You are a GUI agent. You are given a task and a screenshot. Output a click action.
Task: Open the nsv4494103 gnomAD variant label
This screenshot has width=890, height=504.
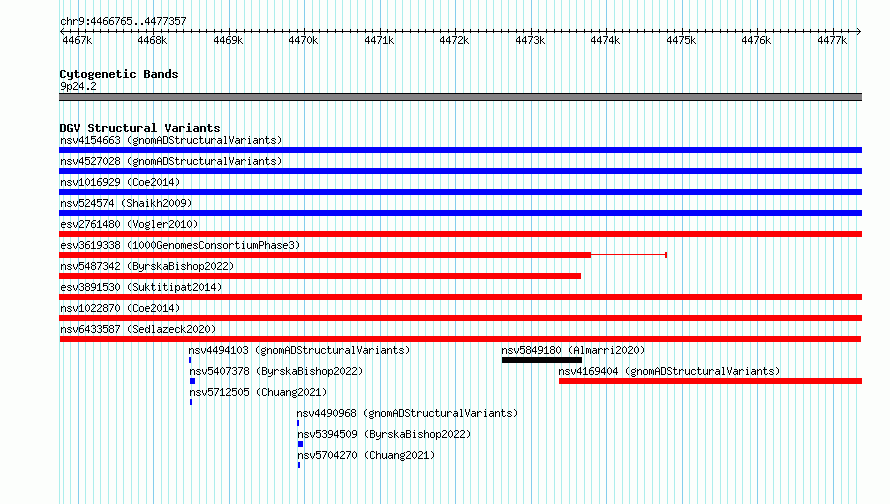tap(299, 350)
